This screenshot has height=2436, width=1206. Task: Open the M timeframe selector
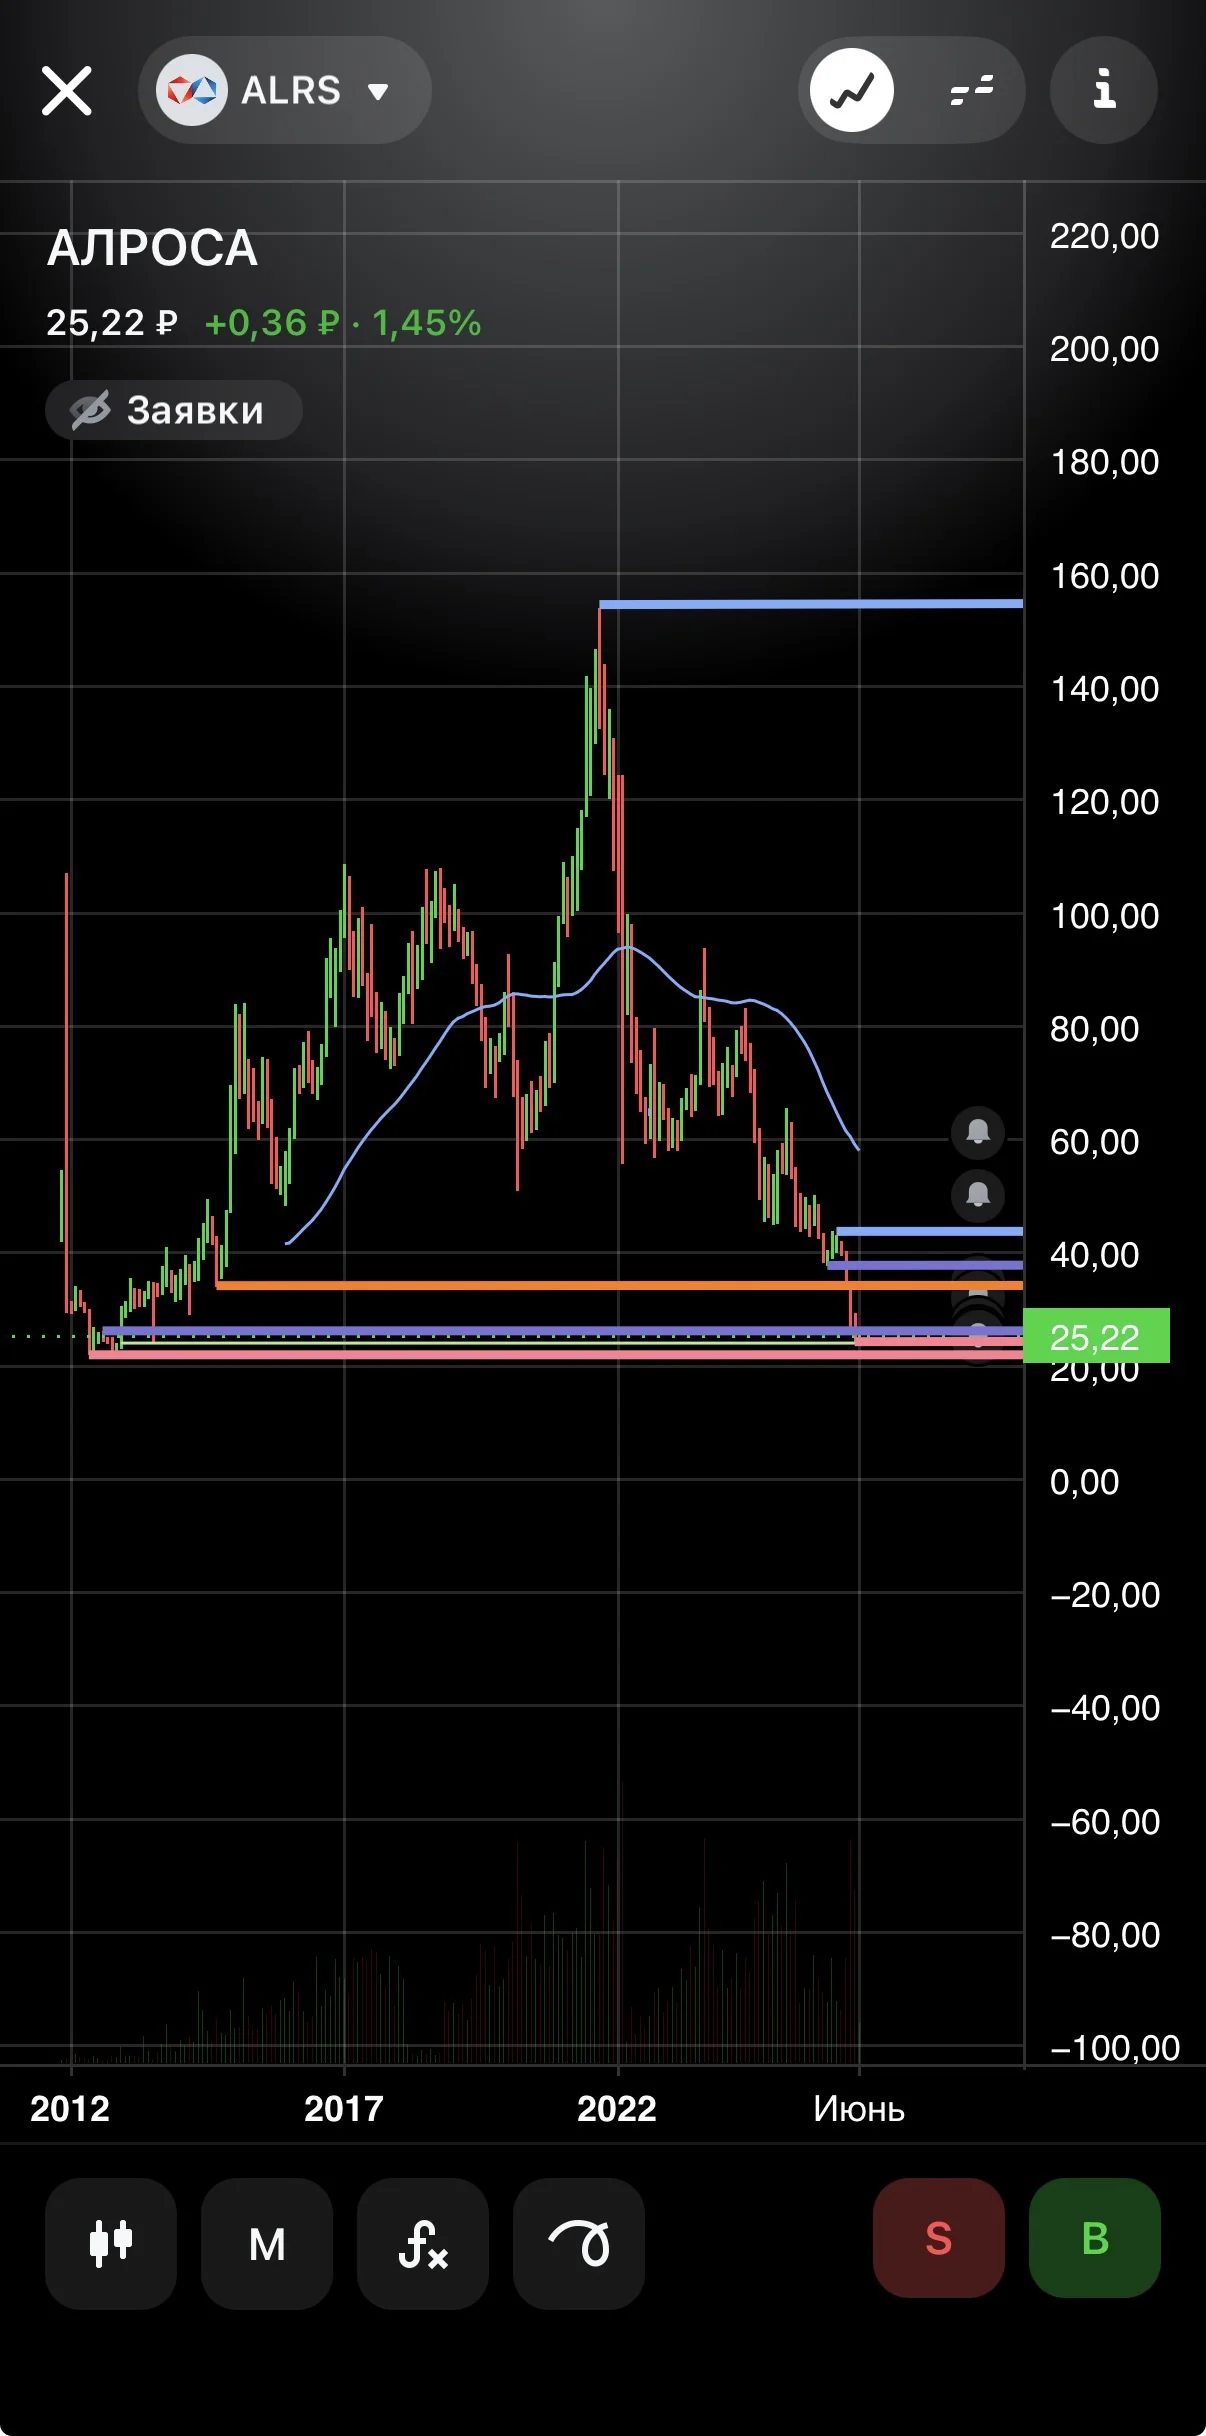click(x=267, y=2243)
